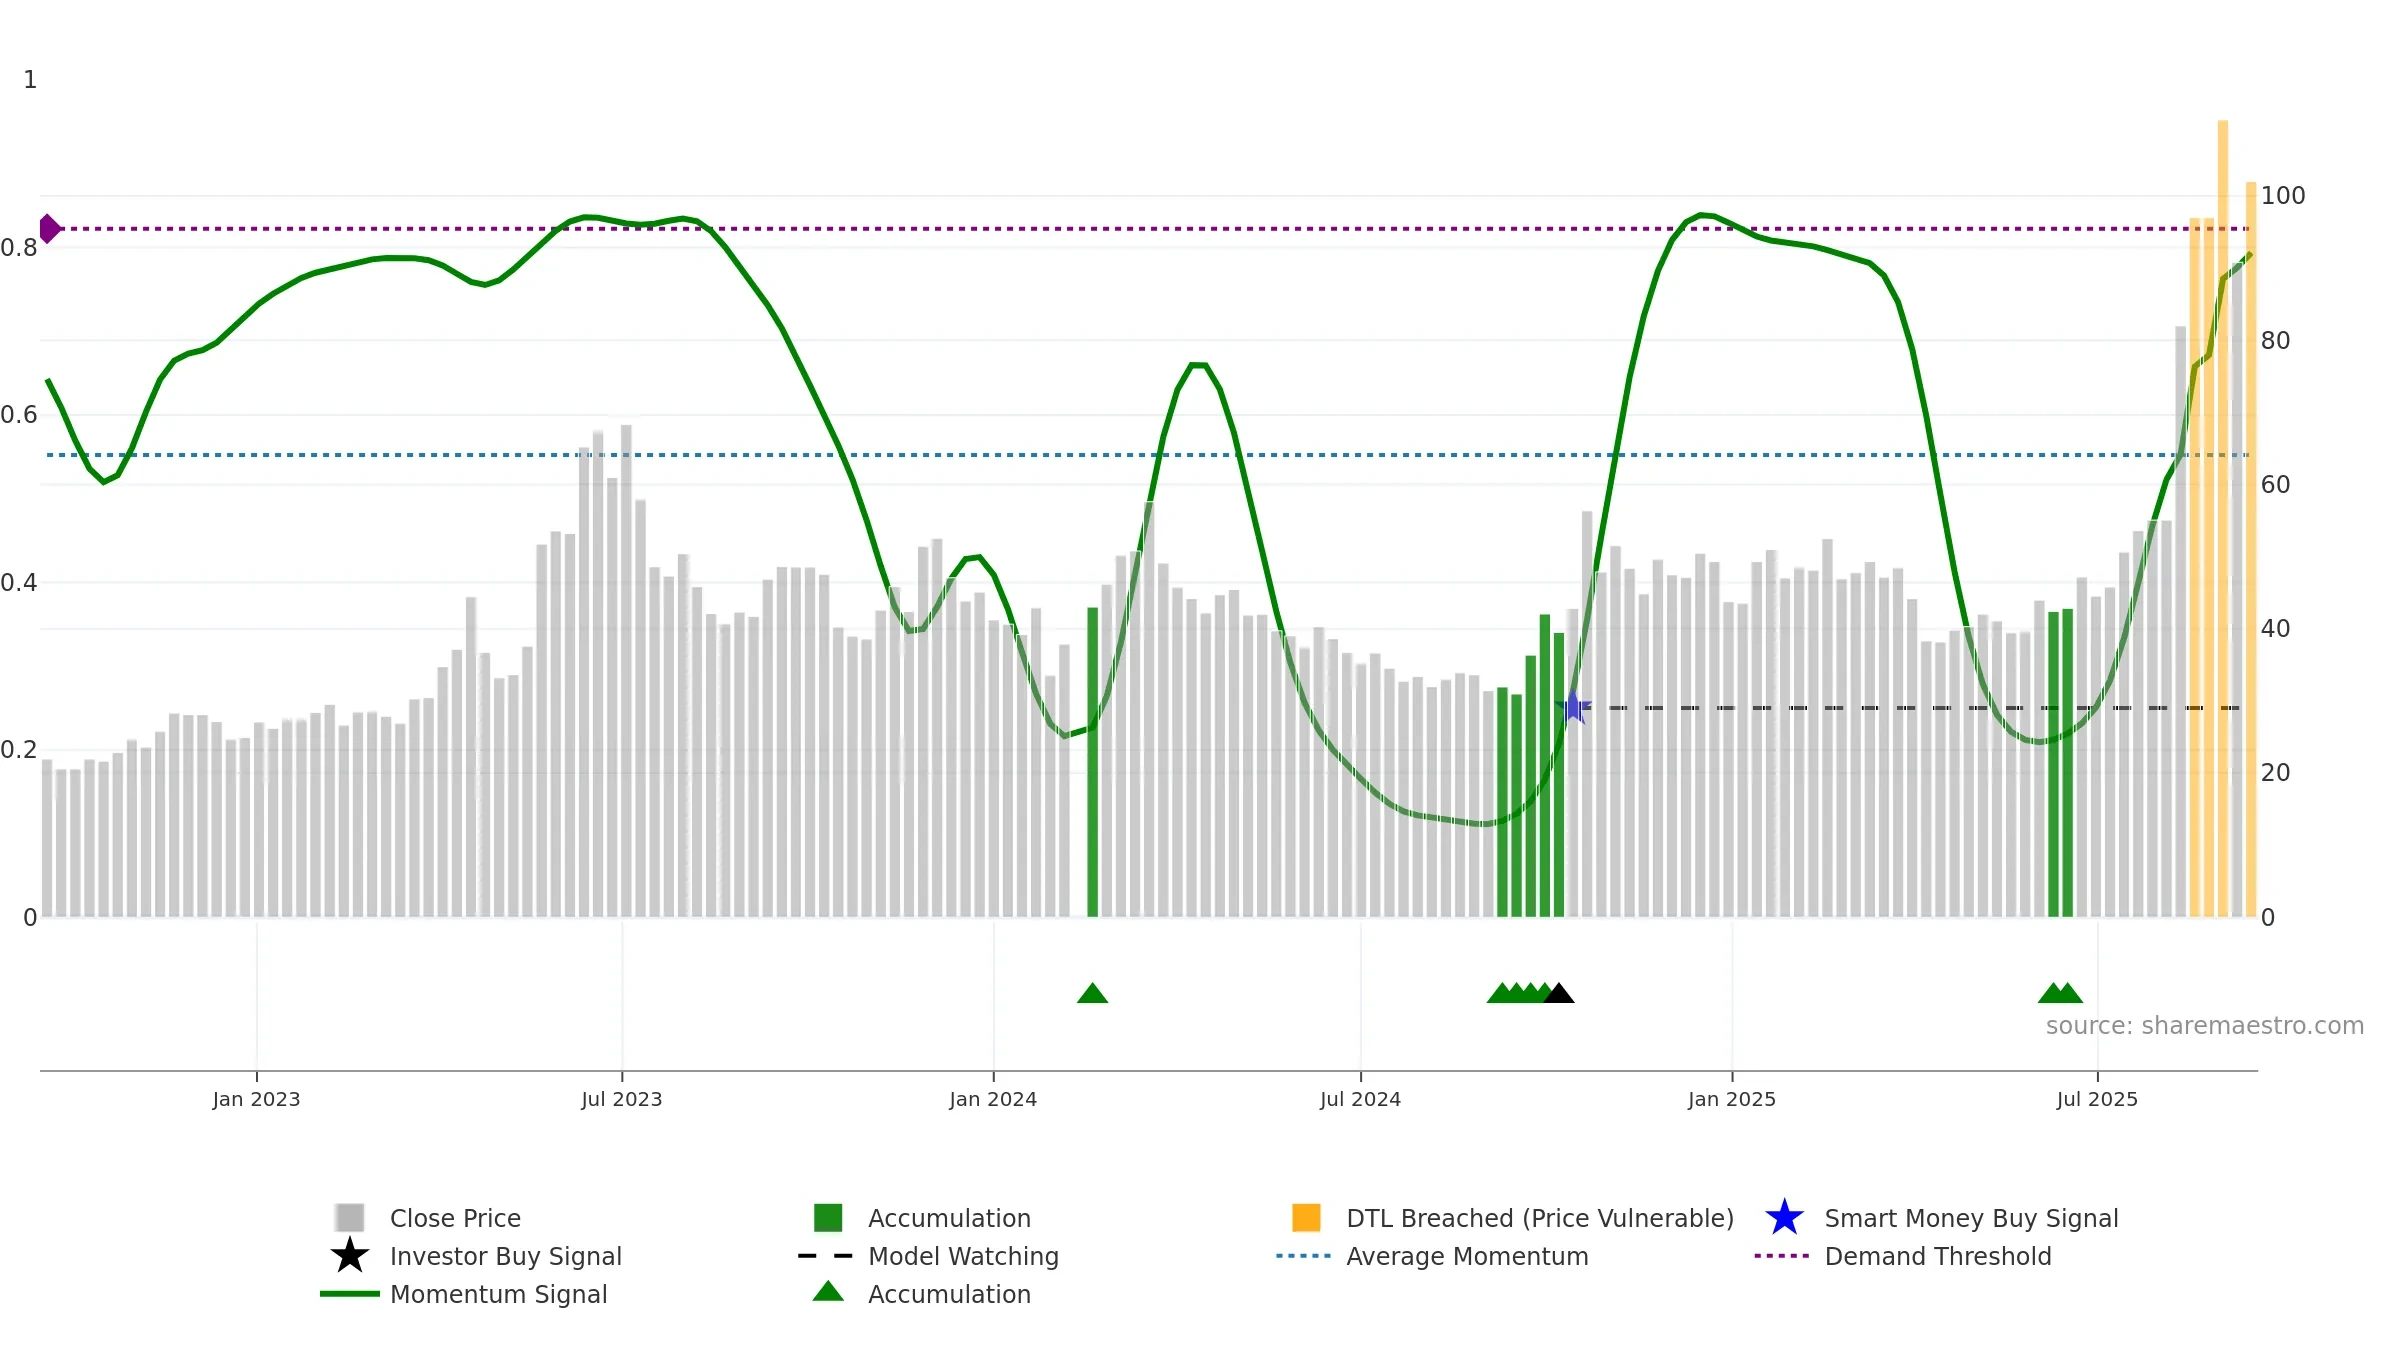The image size is (2400, 1350).
Task: Click the Jan 2023 axis label
Action: click(256, 1099)
